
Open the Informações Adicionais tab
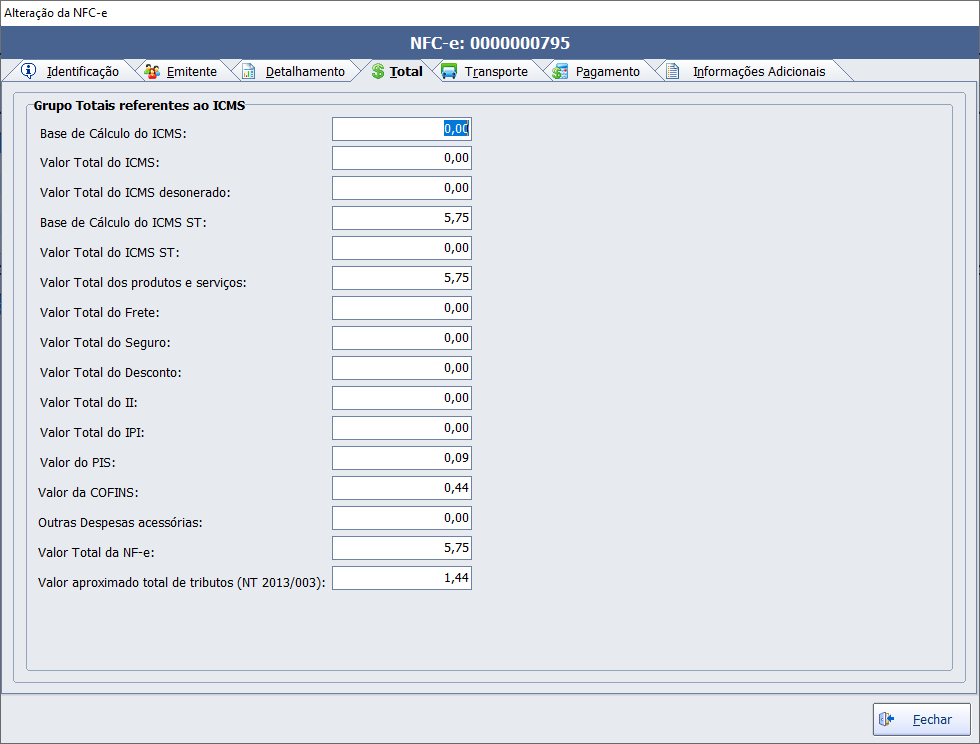coord(759,72)
